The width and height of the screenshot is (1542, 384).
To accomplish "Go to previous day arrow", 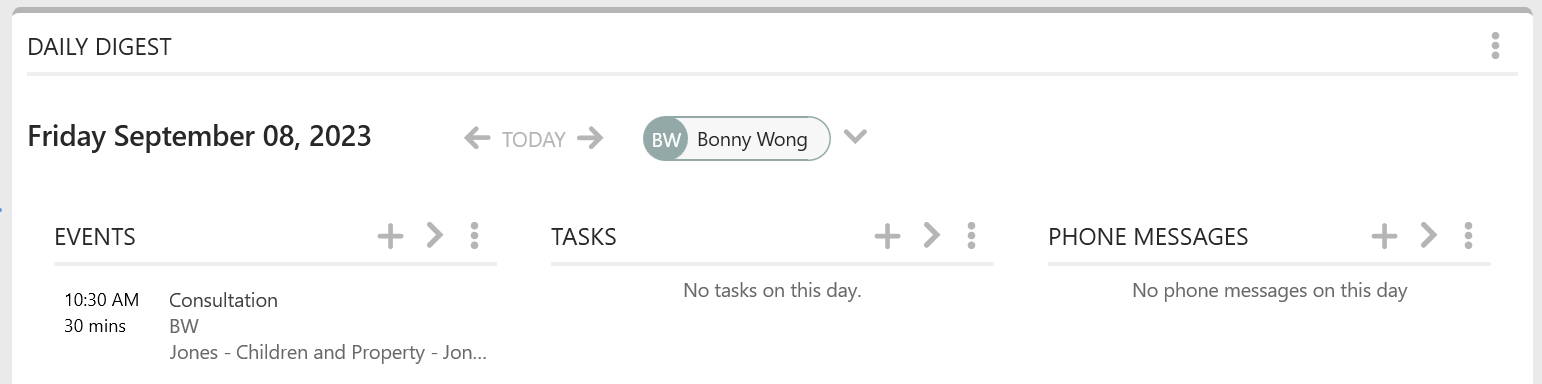I will point(477,138).
